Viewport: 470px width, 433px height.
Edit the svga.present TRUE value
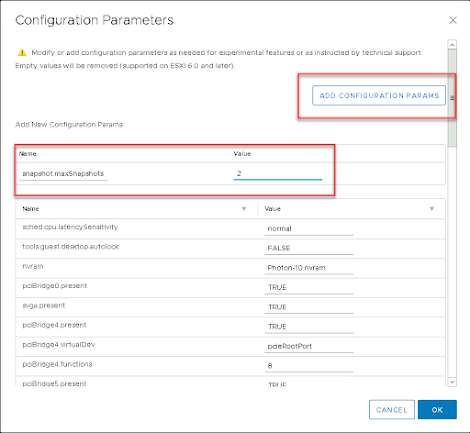[309, 307]
